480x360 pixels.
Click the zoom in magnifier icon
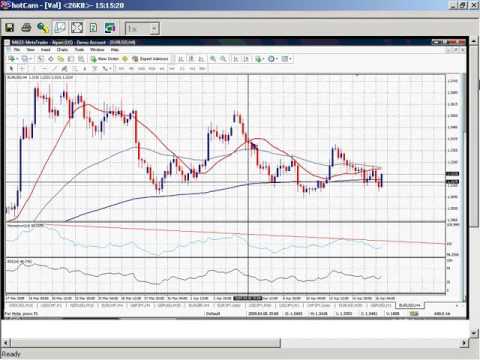coord(213,59)
